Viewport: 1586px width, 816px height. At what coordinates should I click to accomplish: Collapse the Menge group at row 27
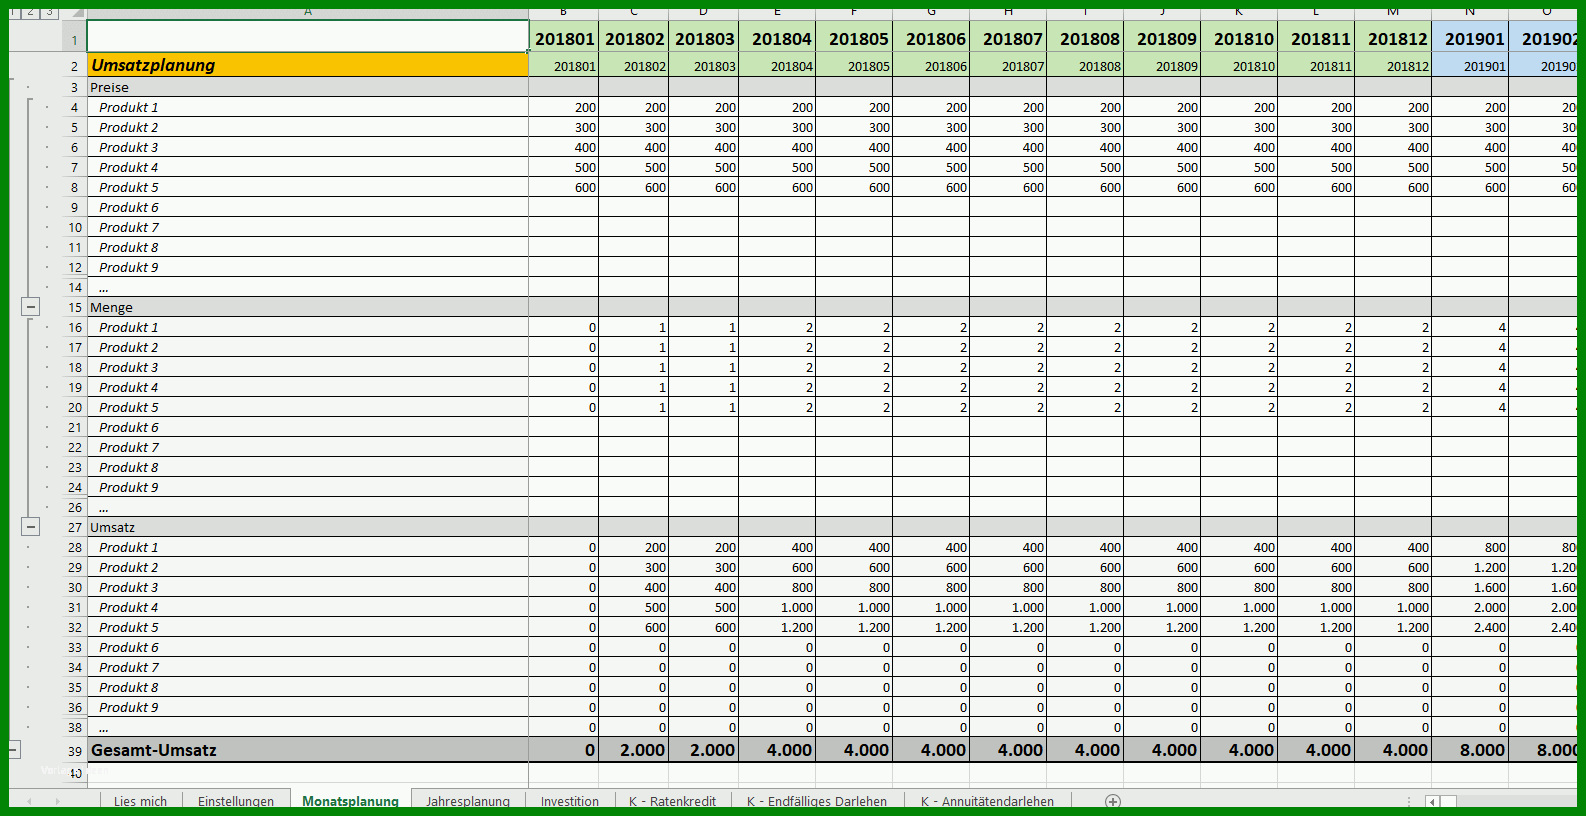coord(31,527)
